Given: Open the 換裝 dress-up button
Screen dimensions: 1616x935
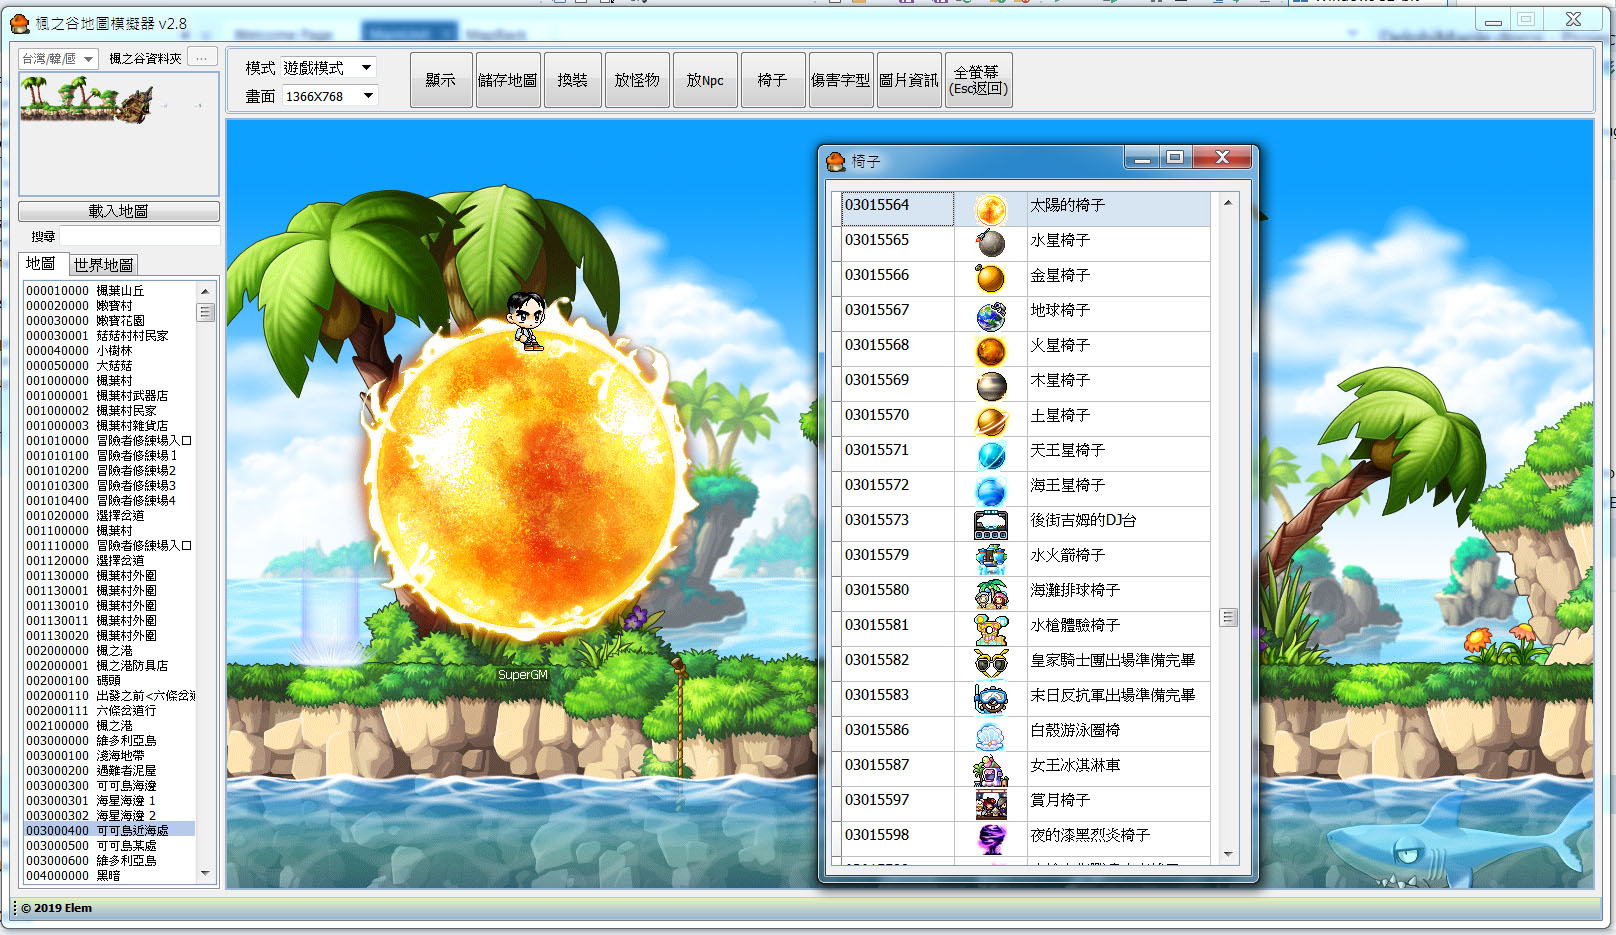Looking at the screenshot, I should point(573,80).
